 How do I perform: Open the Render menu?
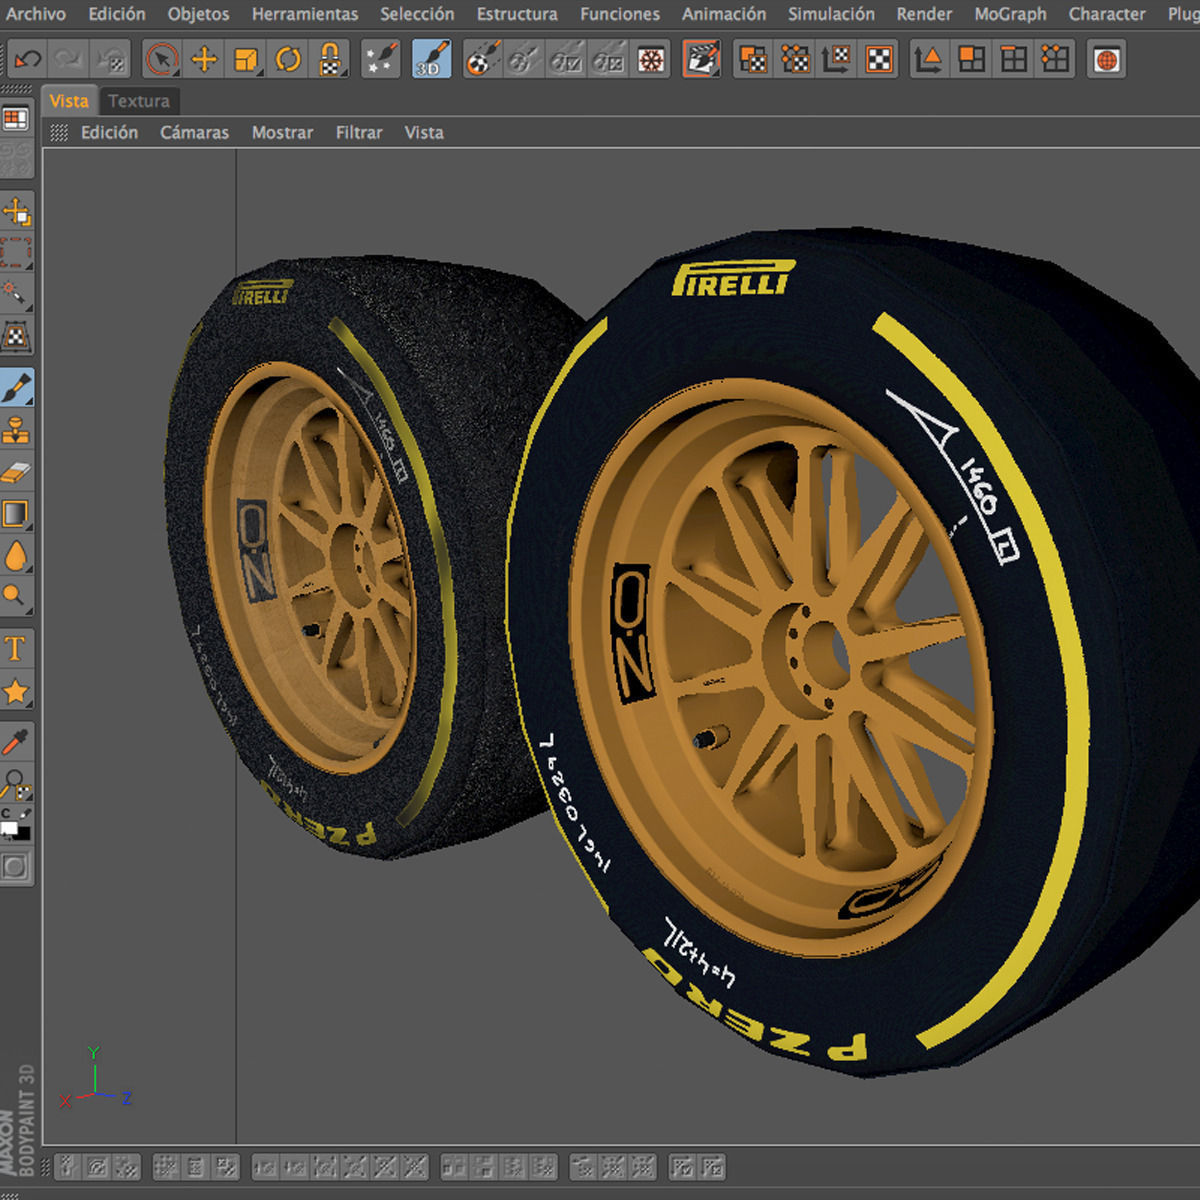point(924,14)
